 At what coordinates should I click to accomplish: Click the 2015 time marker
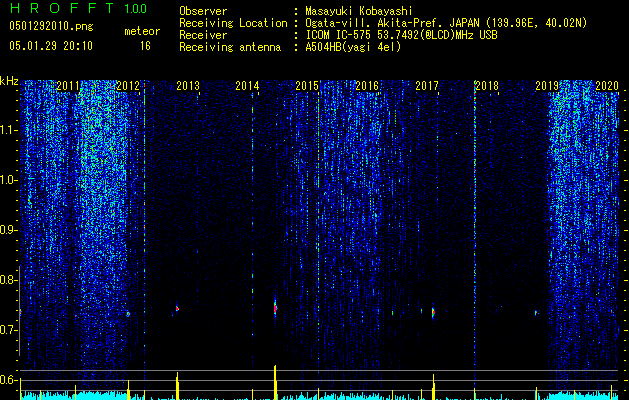coord(307,86)
